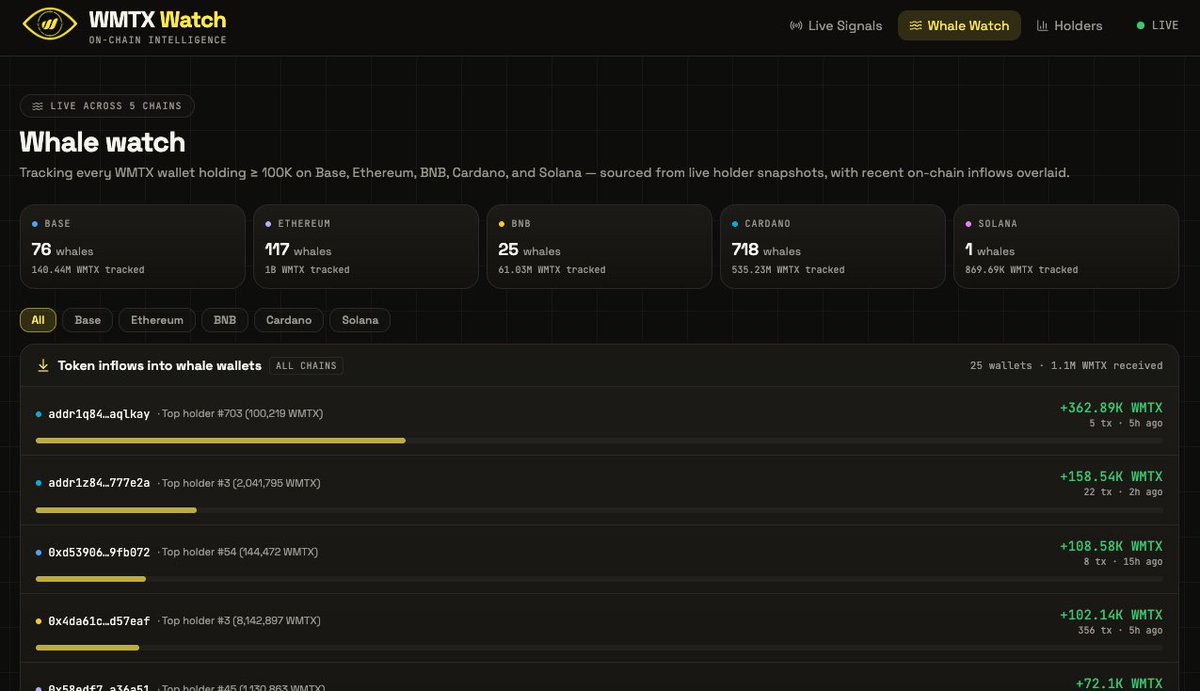This screenshot has height=691, width=1200.
Task: Click the token inflows download arrow icon
Action: [x=43, y=366]
